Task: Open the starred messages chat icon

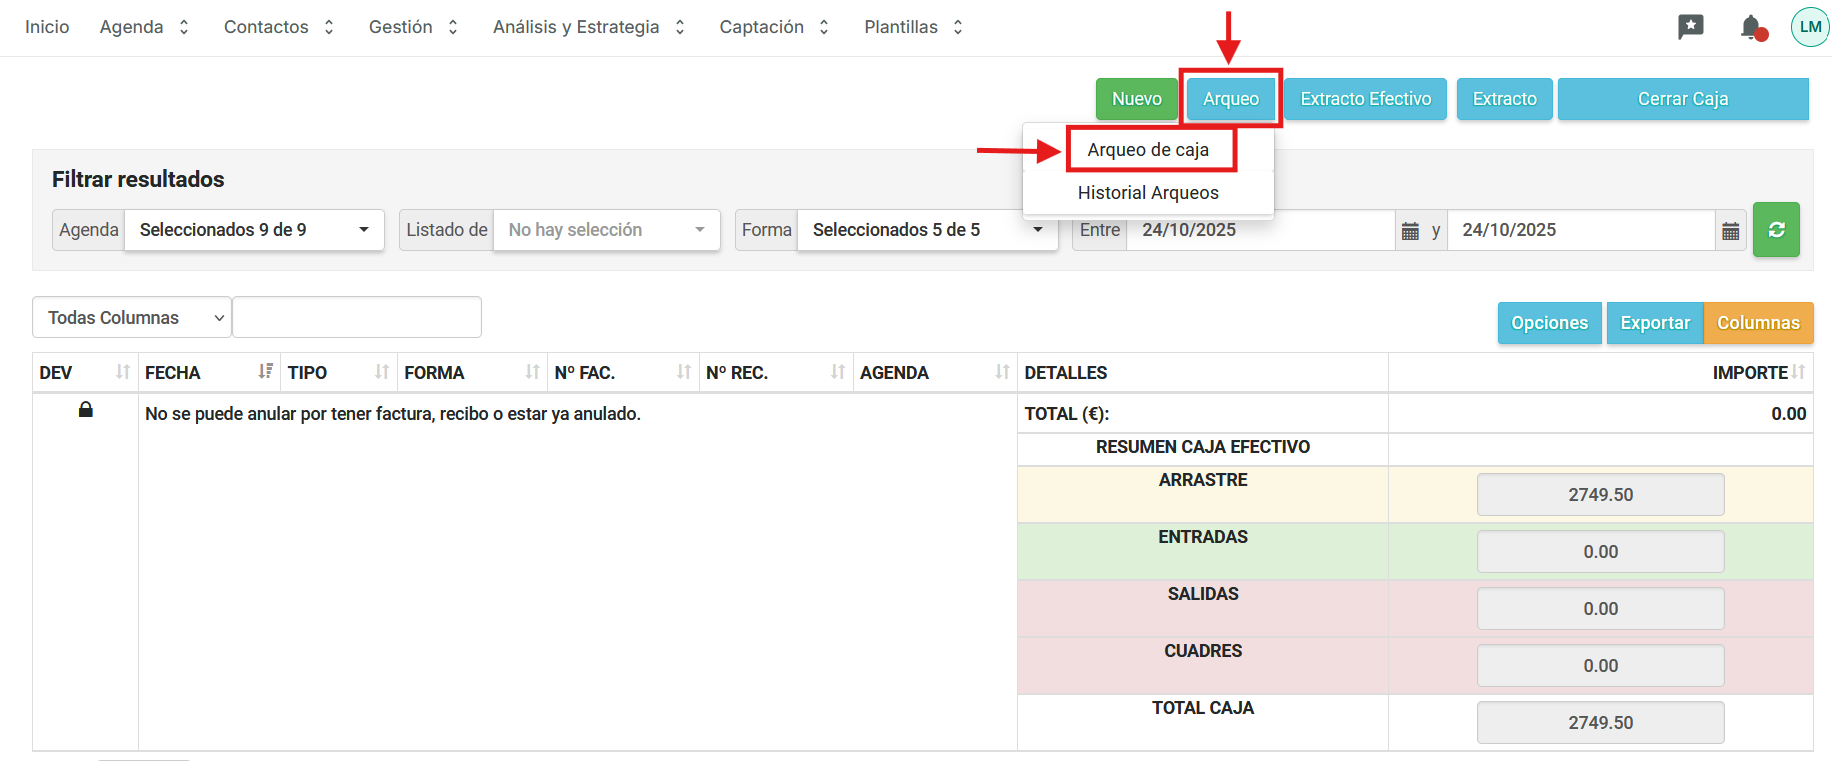Action: point(1690,27)
